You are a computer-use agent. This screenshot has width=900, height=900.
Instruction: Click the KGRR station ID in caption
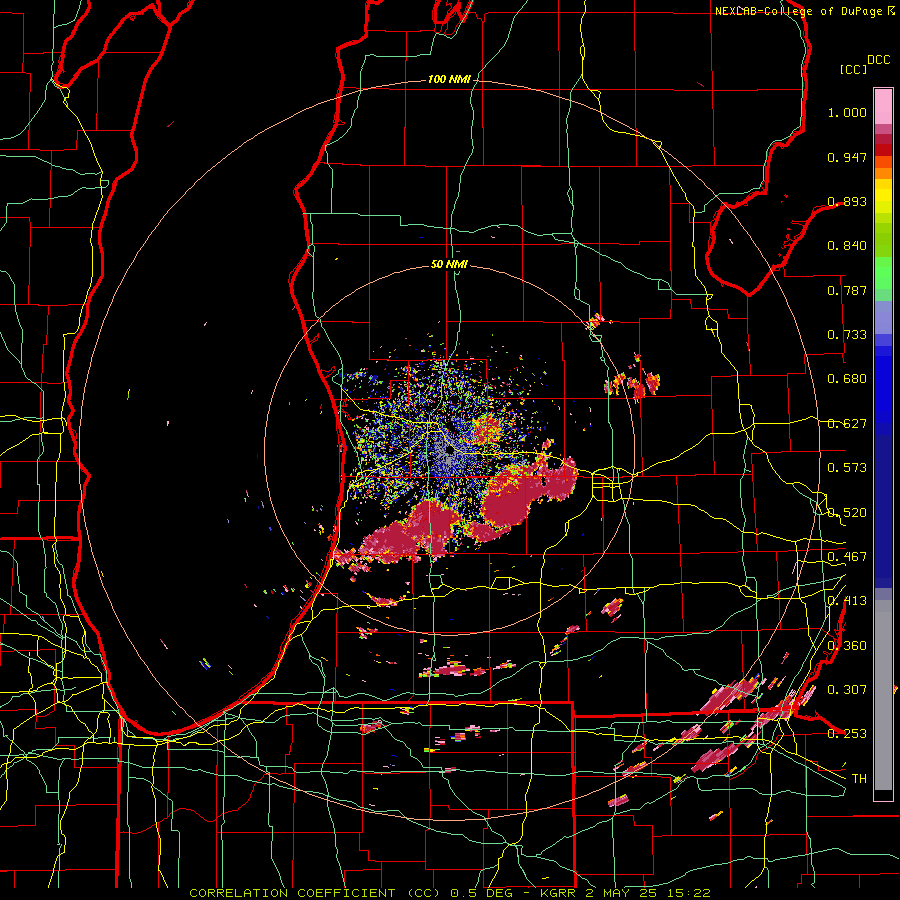[x=557, y=893]
